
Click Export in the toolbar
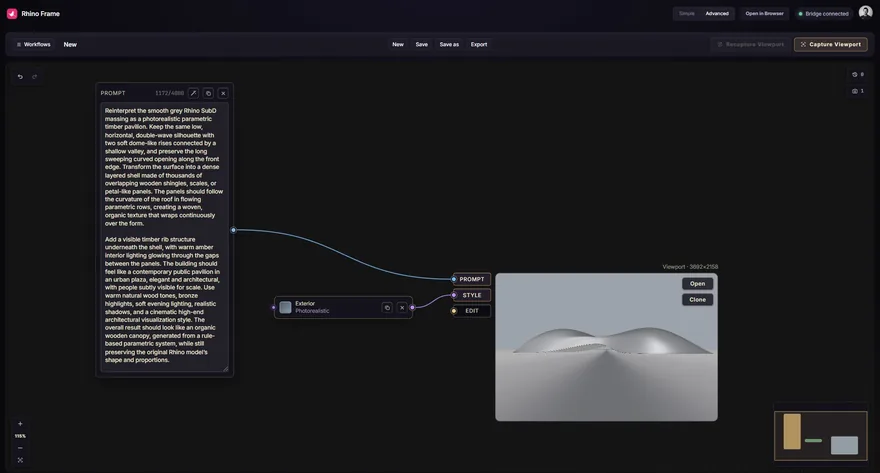tap(479, 44)
